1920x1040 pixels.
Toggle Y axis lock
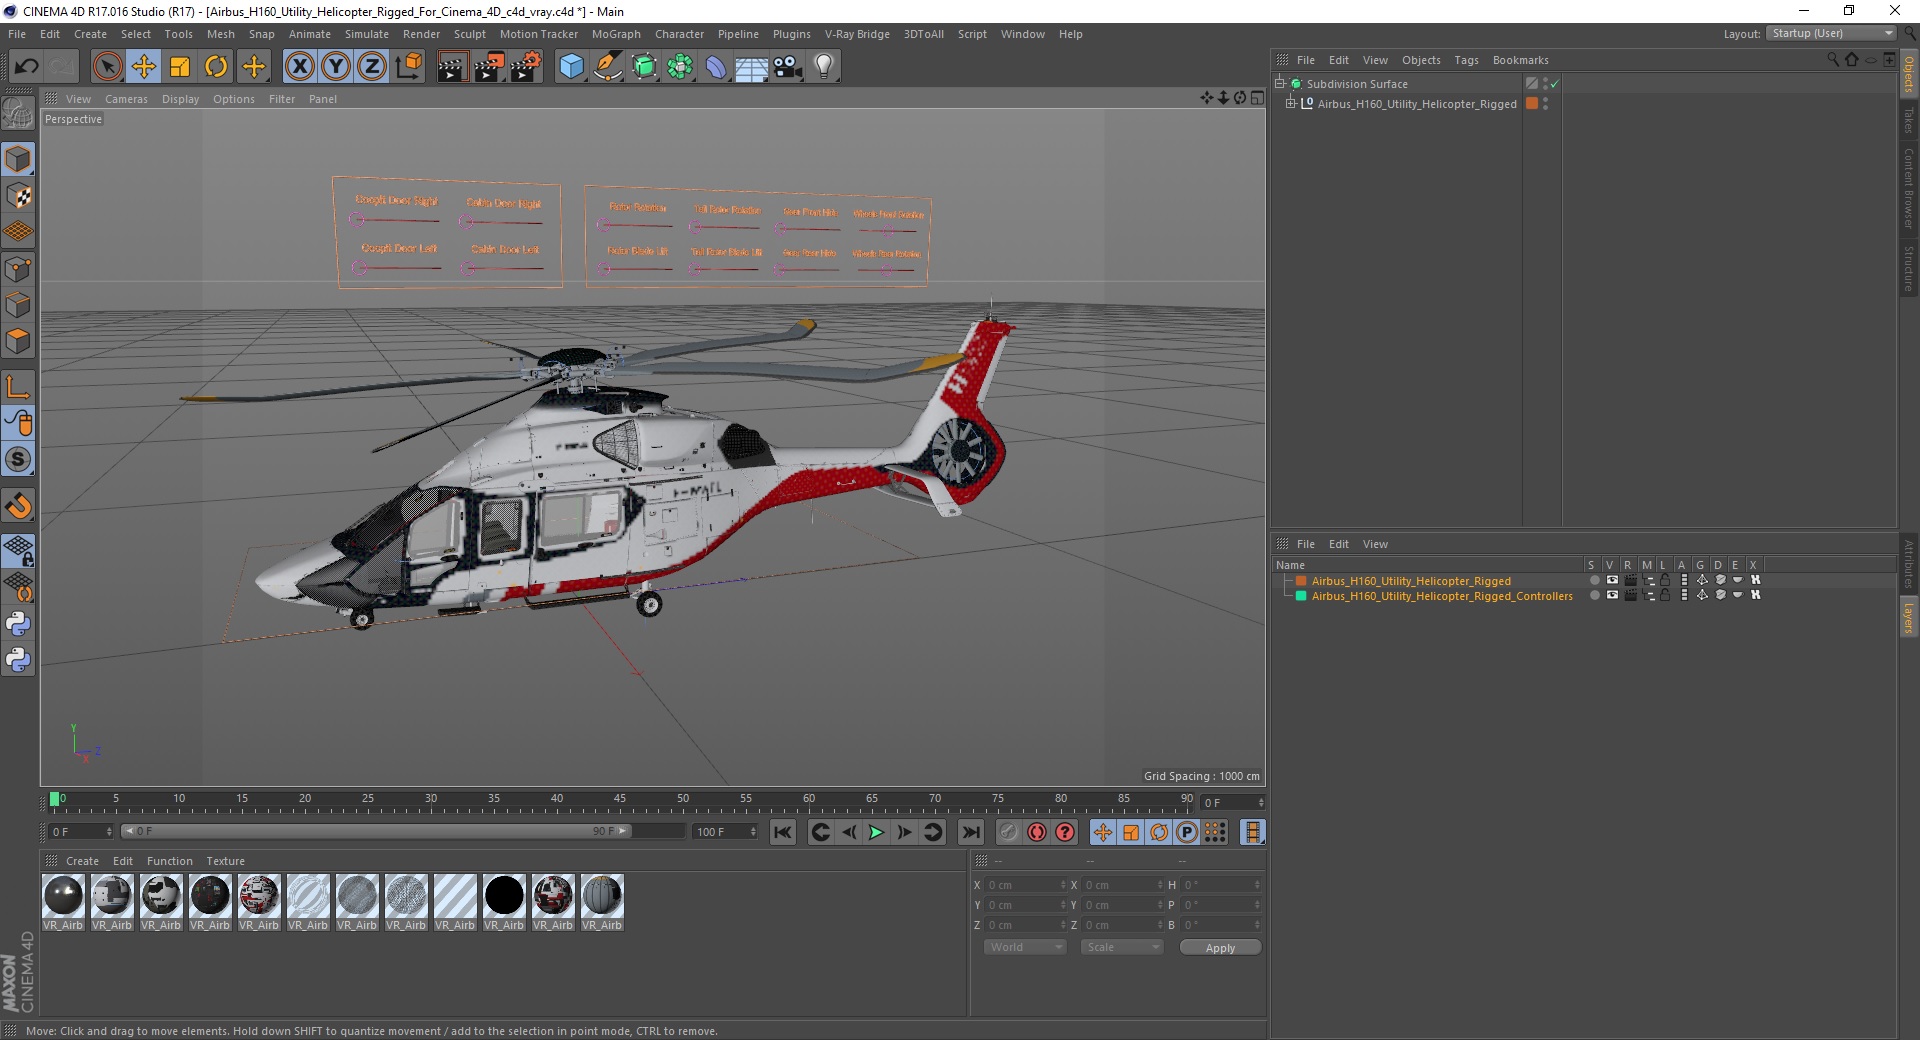pos(336,67)
